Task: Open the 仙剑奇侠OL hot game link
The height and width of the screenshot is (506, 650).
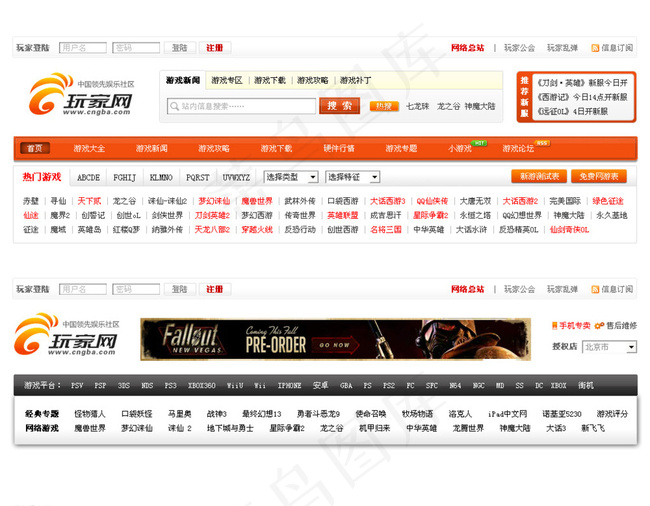Action: 569,230
